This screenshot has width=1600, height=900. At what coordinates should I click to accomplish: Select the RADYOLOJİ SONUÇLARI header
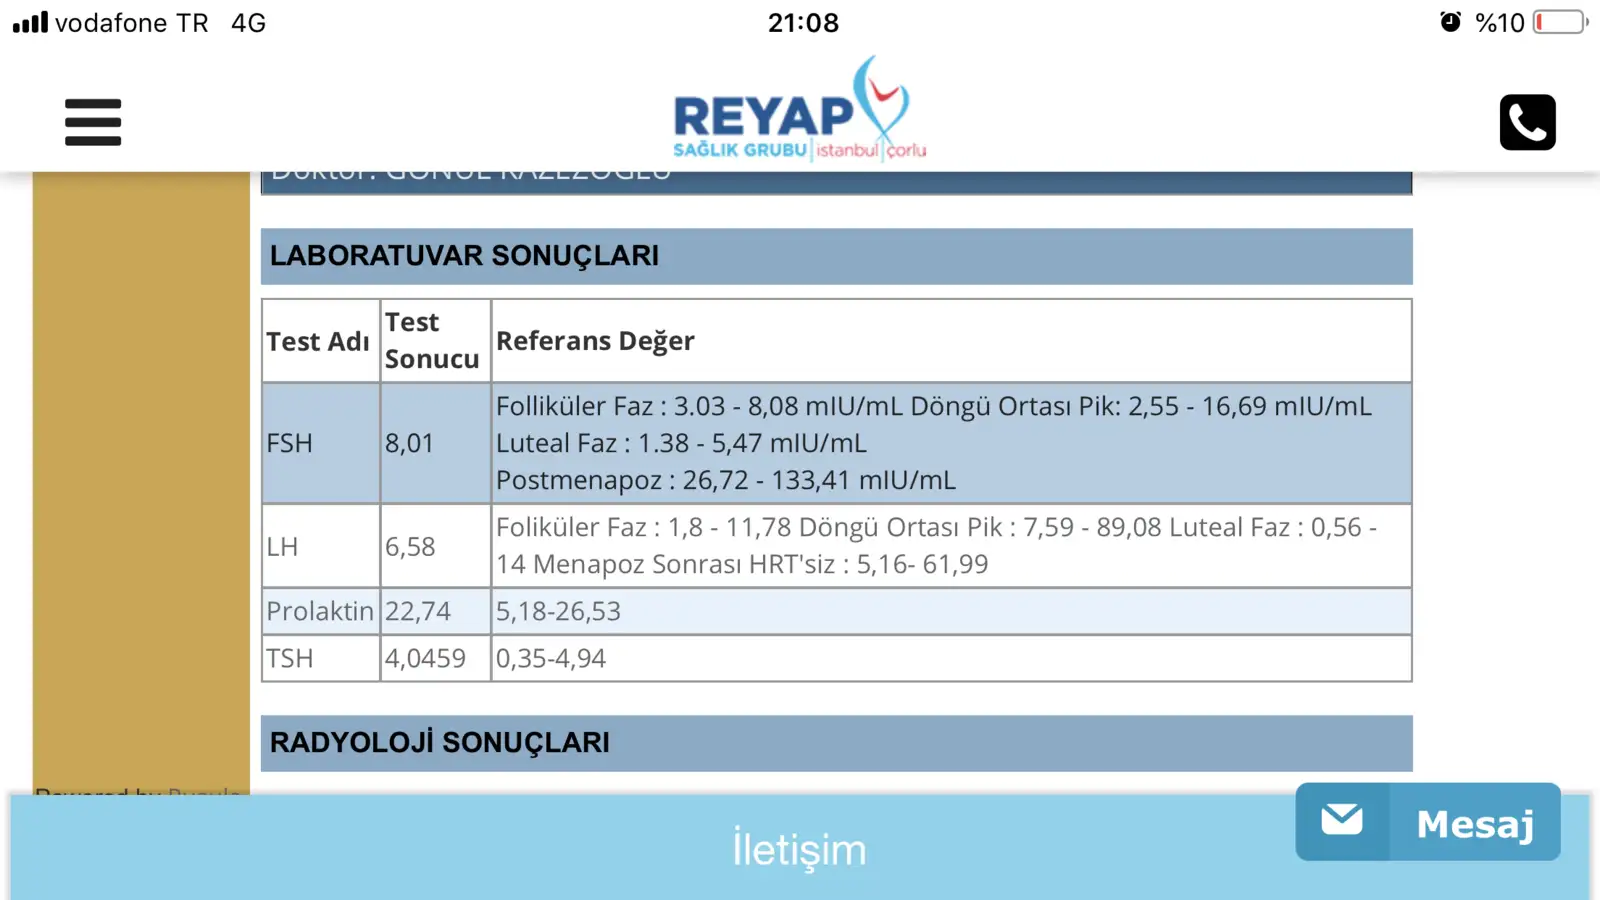point(836,743)
